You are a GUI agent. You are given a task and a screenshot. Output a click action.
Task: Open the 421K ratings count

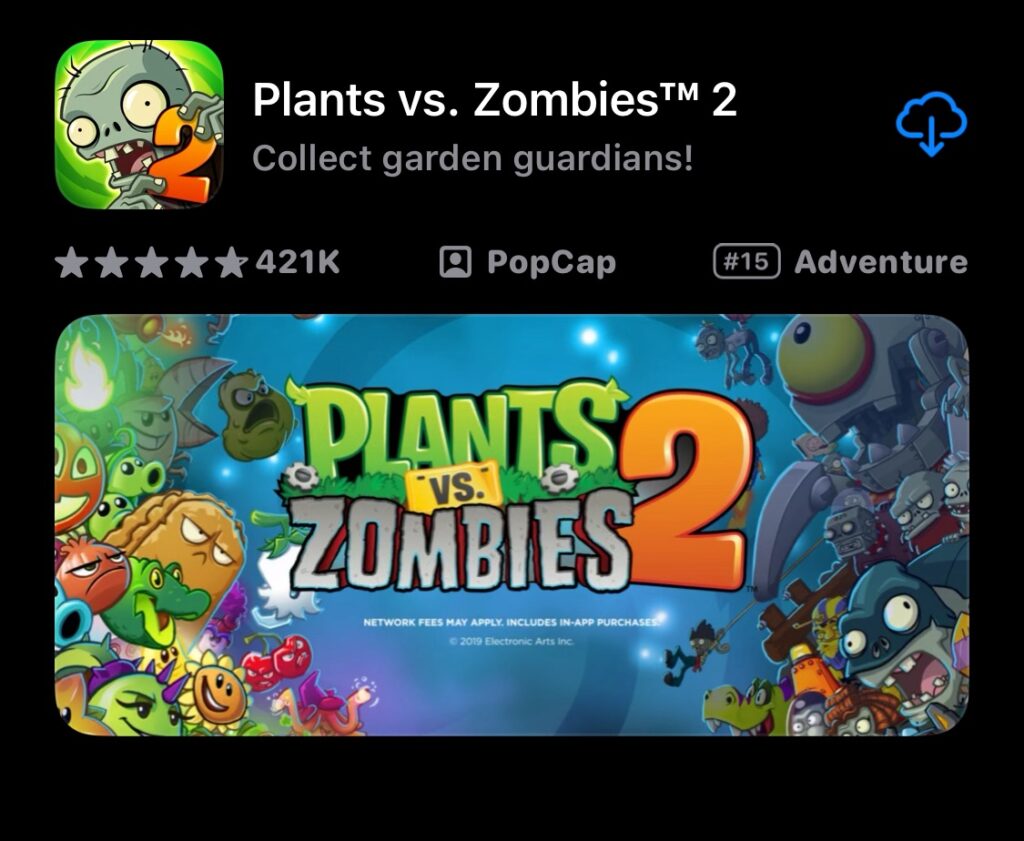tap(297, 262)
